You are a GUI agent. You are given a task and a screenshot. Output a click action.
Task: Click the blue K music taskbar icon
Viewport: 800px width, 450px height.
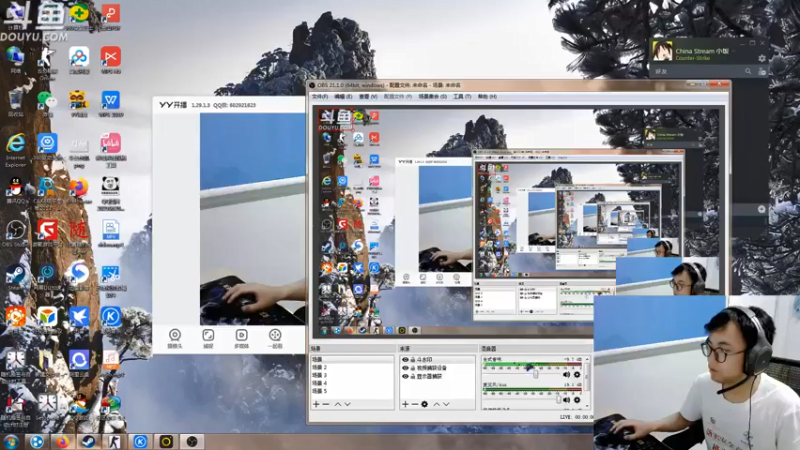(x=140, y=441)
